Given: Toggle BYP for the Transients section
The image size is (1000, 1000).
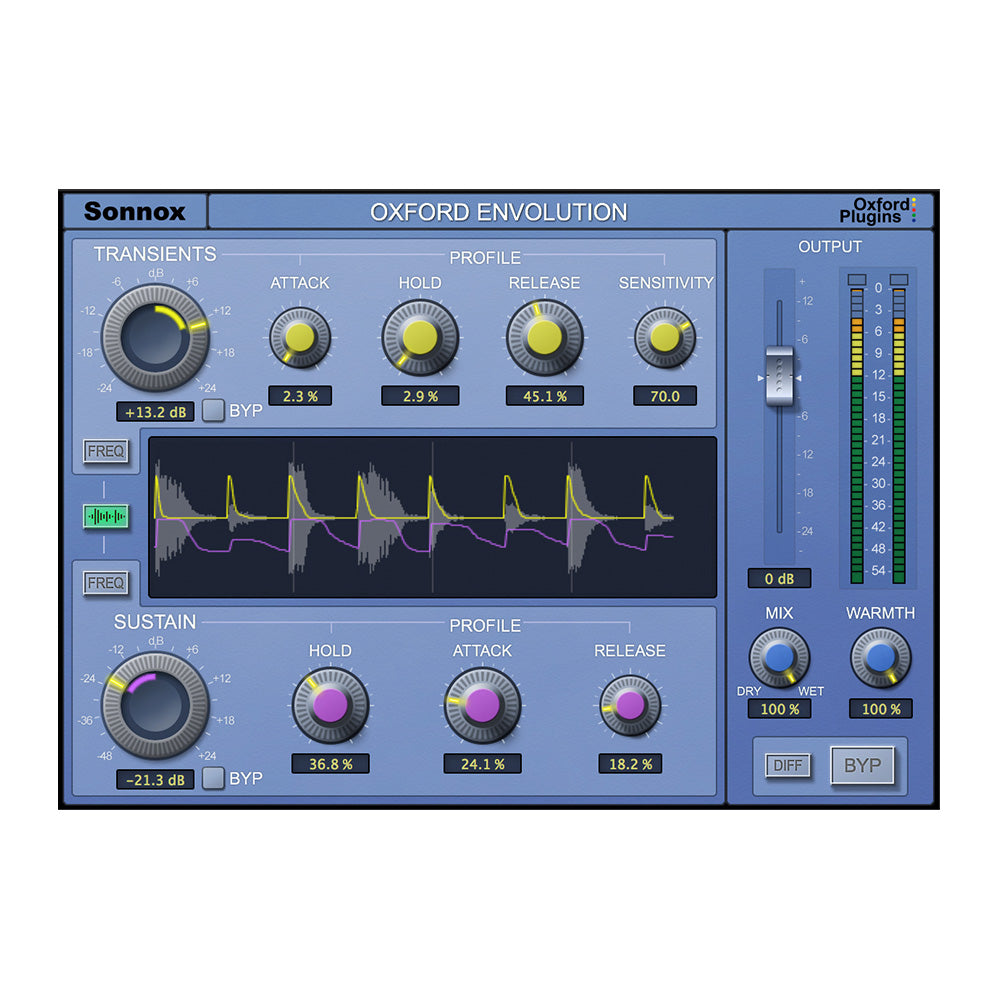Looking at the screenshot, I should pos(213,411).
